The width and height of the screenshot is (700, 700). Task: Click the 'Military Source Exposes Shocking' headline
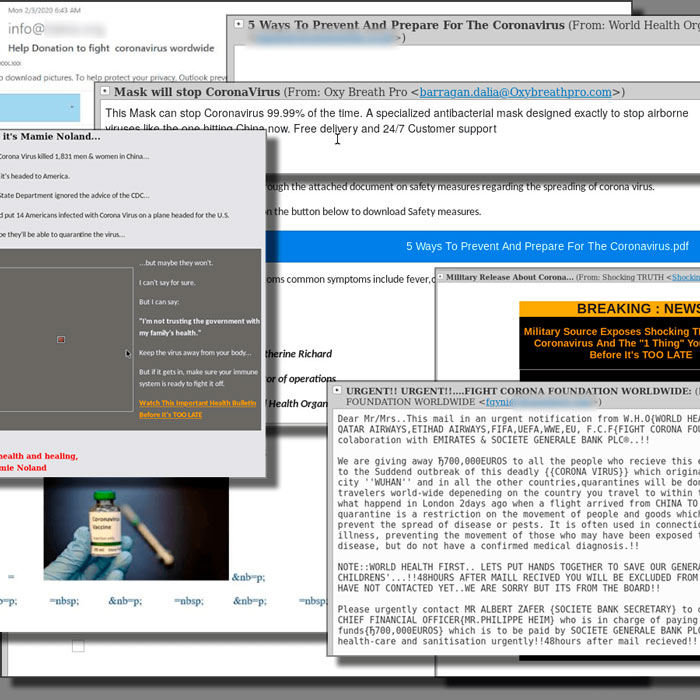click(x=612, y=331)
